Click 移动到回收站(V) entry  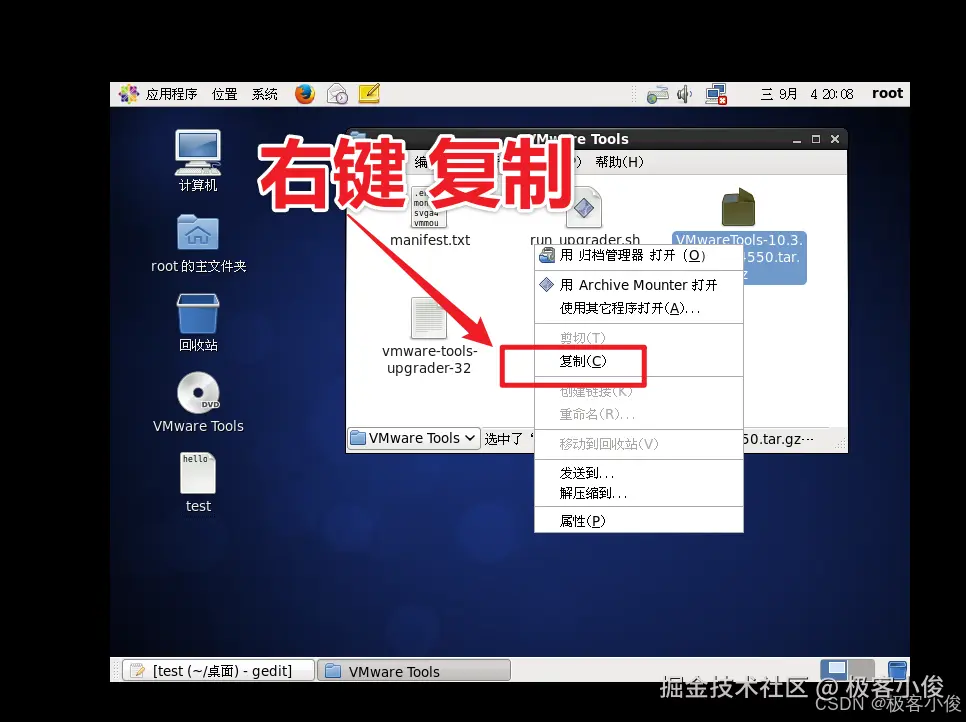tap(638, 444)
